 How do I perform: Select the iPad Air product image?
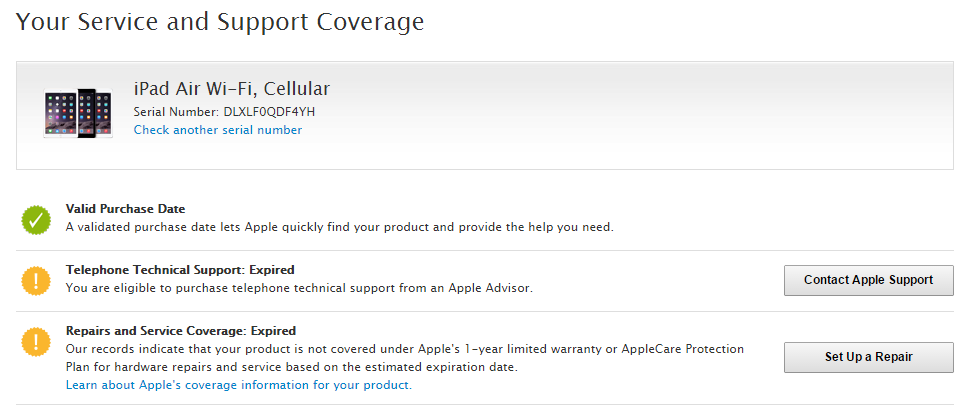pyautogui.click(x=78, y=113)
